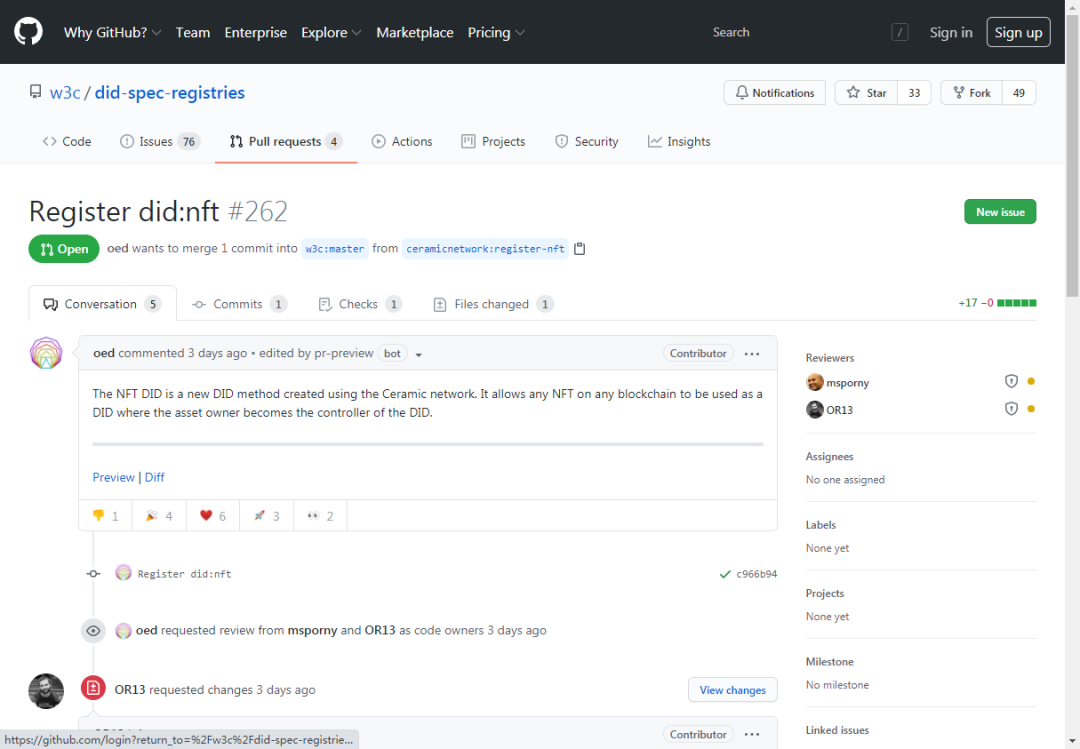Open the Actions tab
Image resolution: width=1080 pixels, height=749 pixels.
(402, 141)
